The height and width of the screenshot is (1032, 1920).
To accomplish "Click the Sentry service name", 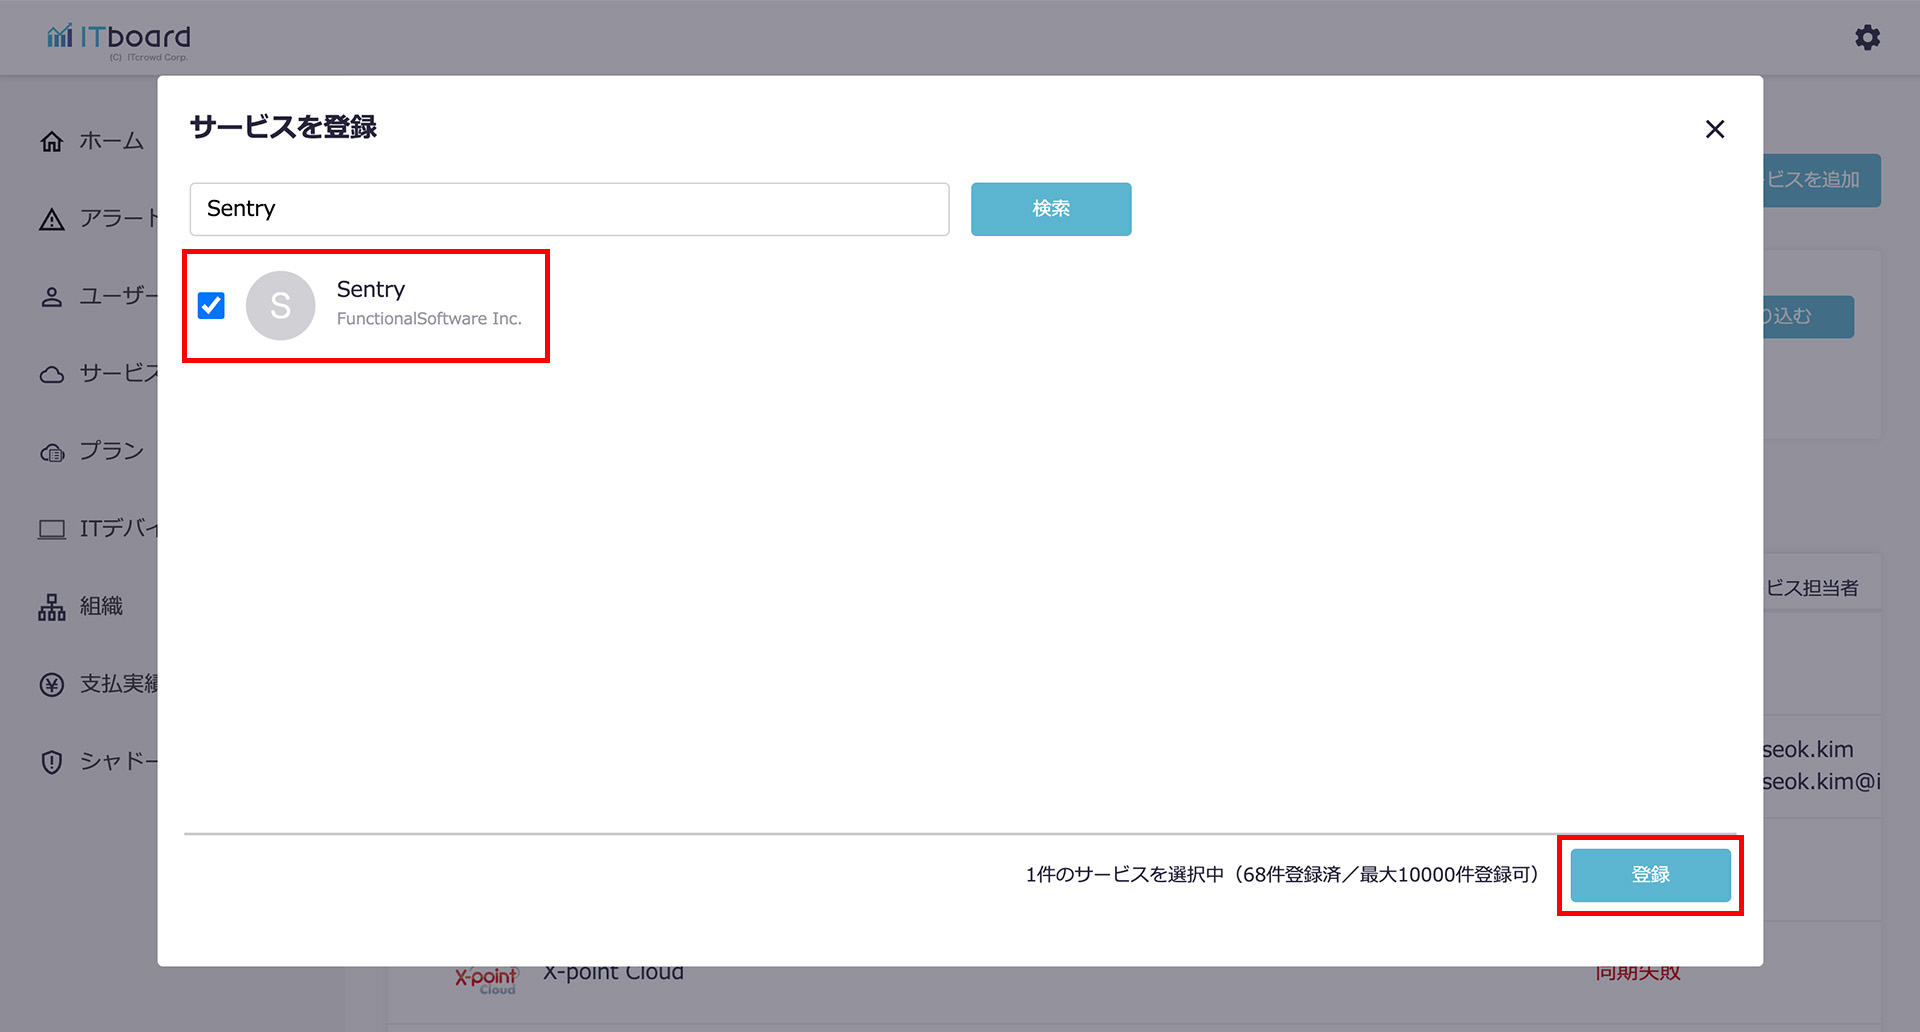I will [x=371, y=290].
